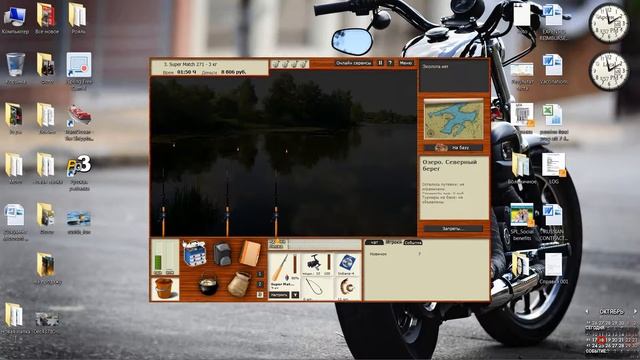Click the Озеро. Северный берег heading

[x=449, y=165]
